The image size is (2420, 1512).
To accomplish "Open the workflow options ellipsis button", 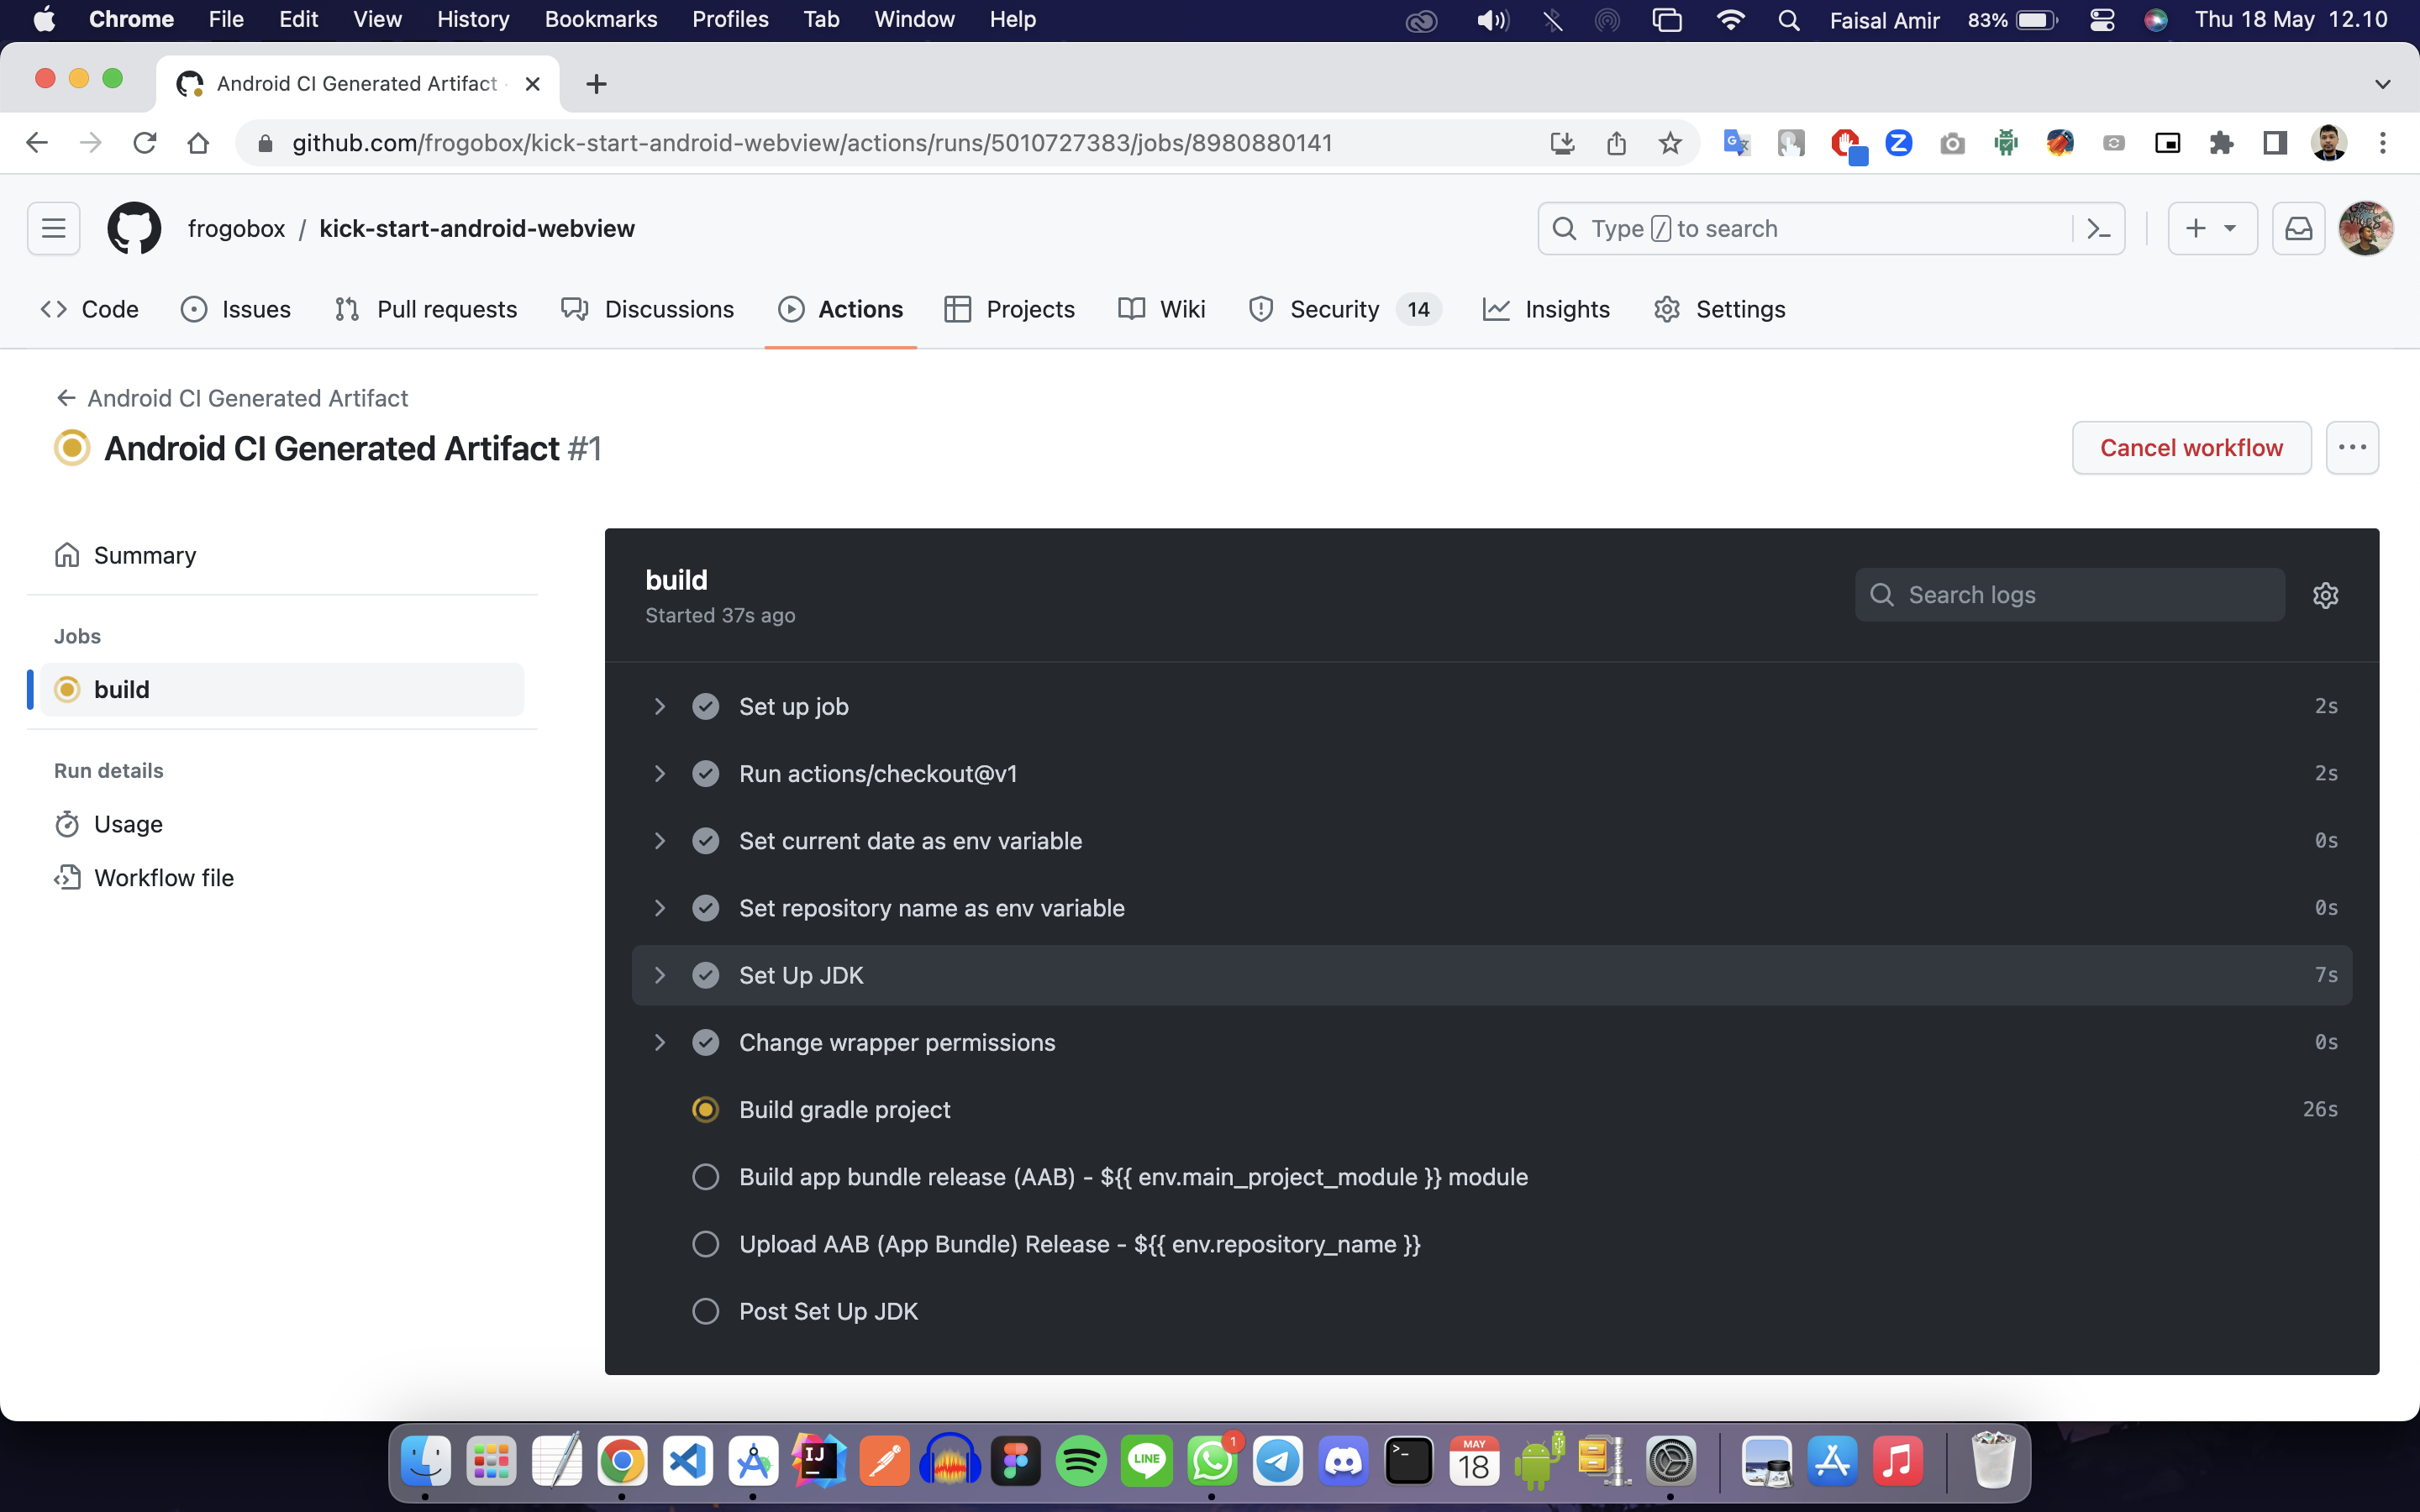I will [x=2351, y=448].
